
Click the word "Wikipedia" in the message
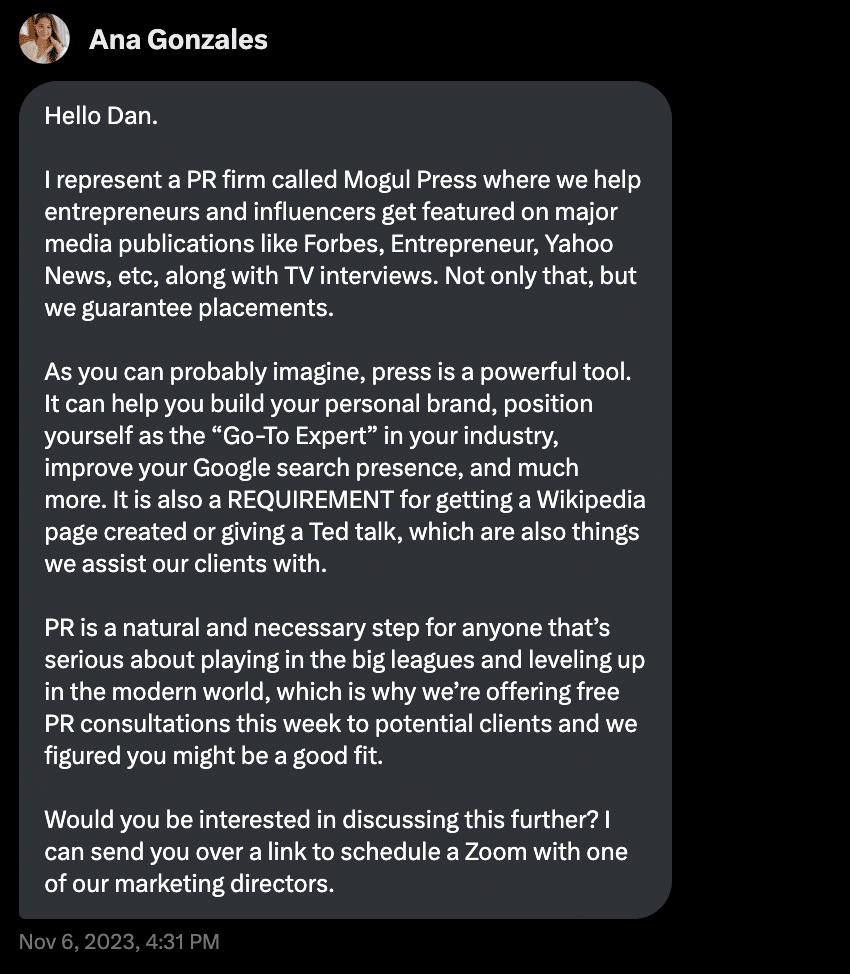pyautogui.click(x=591, y=500)
